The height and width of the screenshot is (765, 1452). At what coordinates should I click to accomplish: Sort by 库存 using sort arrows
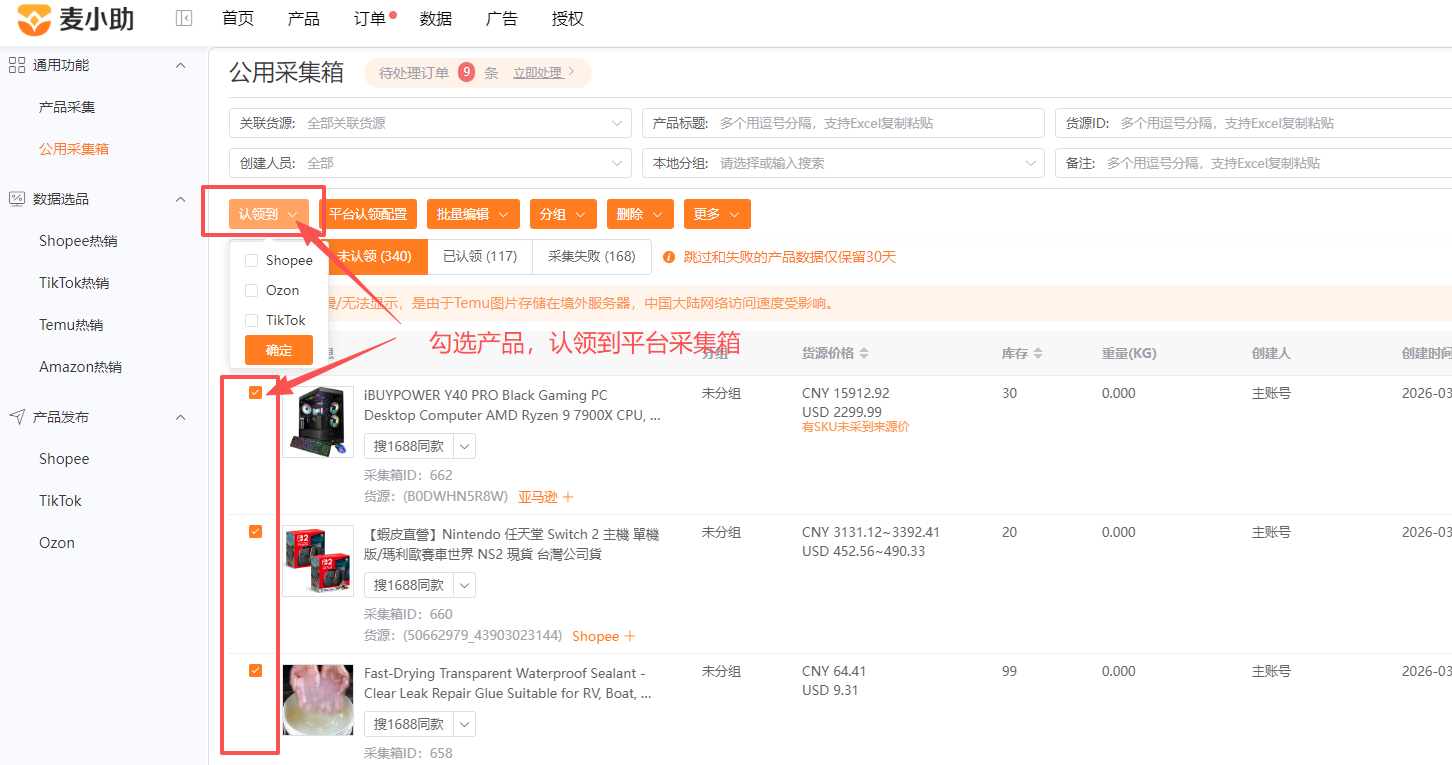1038,354
